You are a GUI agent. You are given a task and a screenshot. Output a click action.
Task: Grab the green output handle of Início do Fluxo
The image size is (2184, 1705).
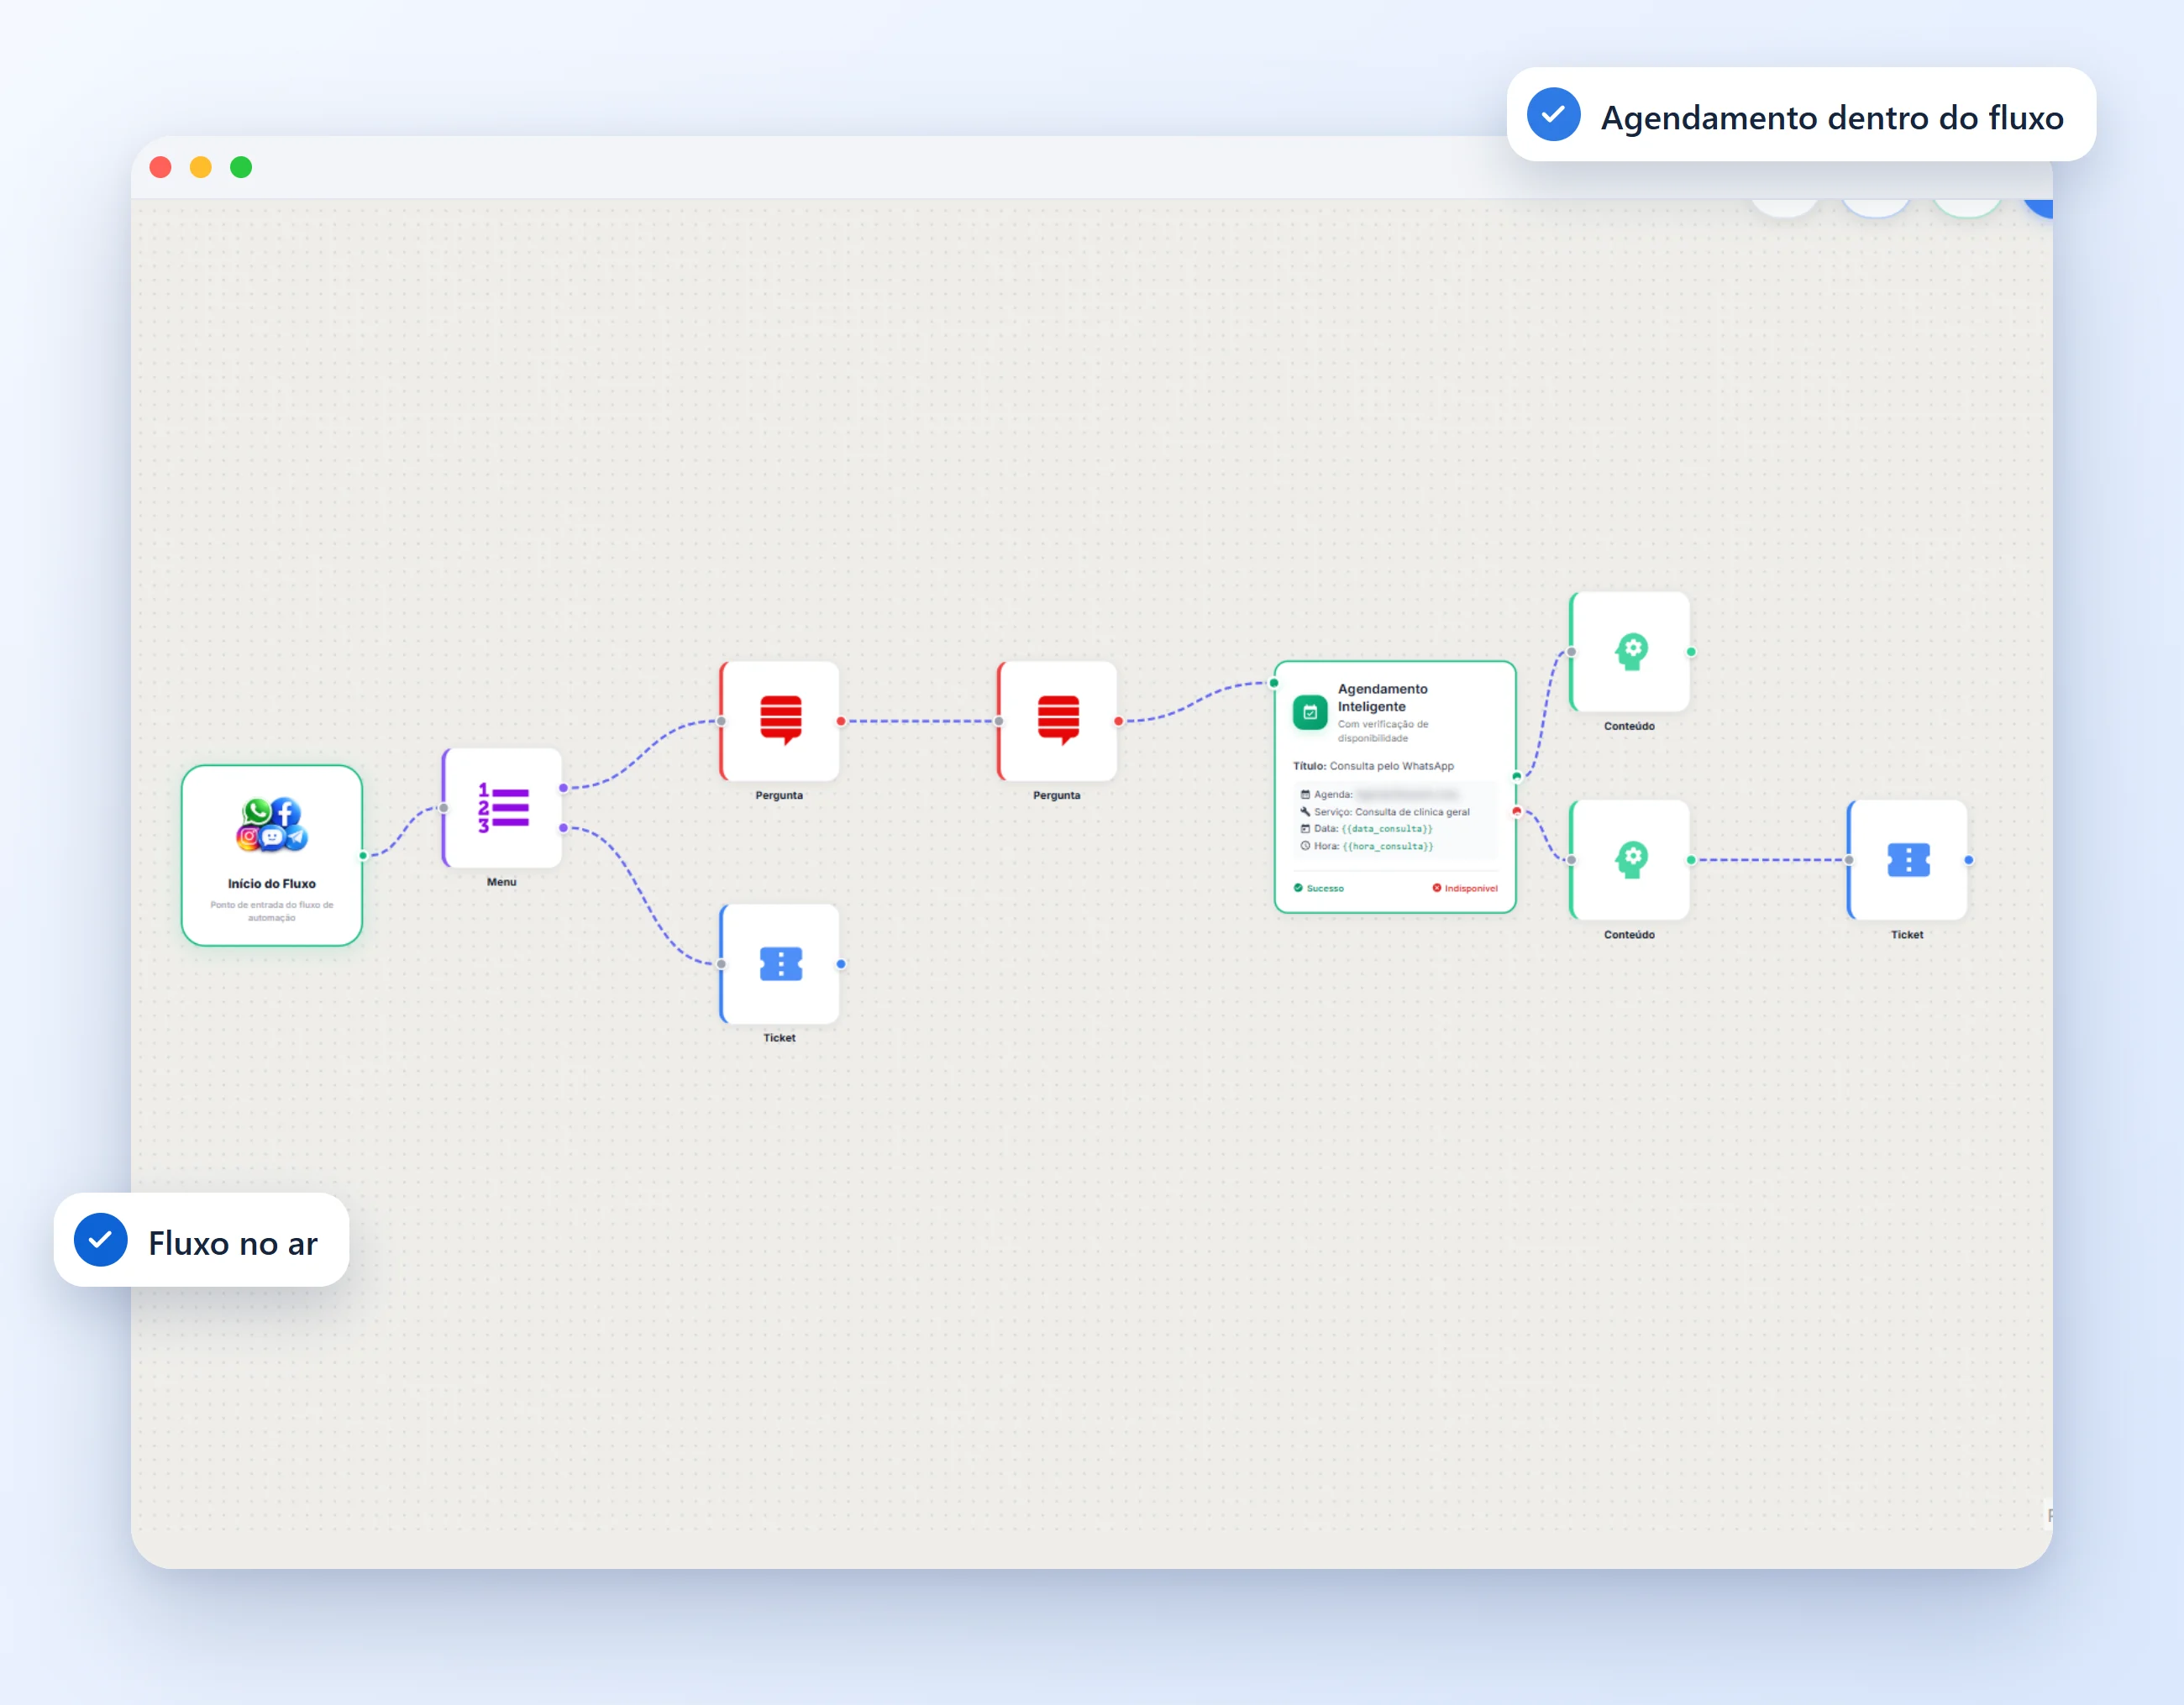click(363, 856)
